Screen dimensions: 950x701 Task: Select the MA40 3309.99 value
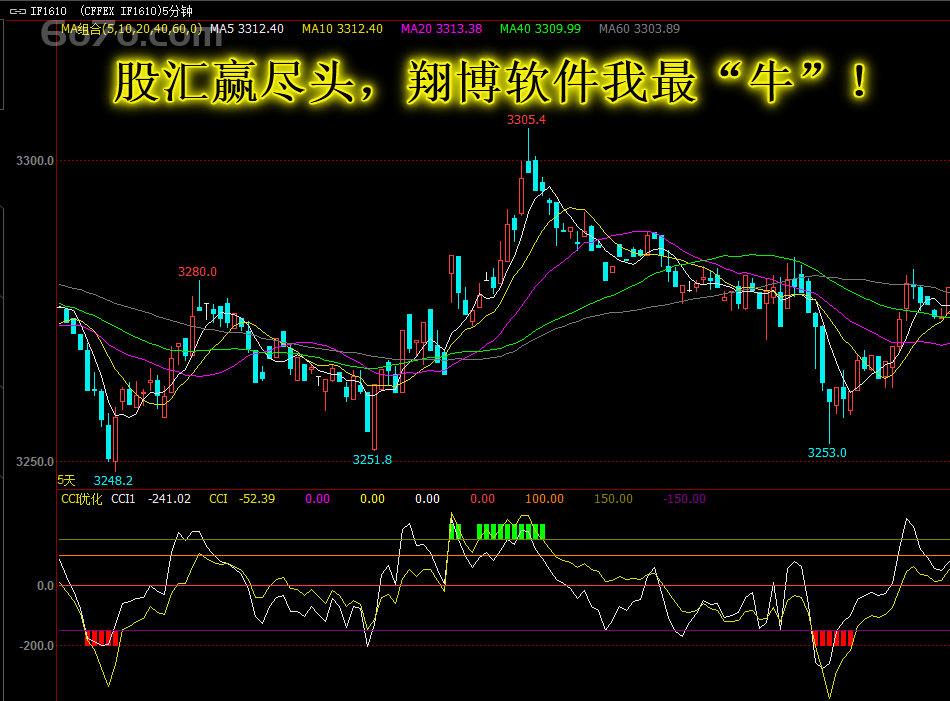(540, 28)
